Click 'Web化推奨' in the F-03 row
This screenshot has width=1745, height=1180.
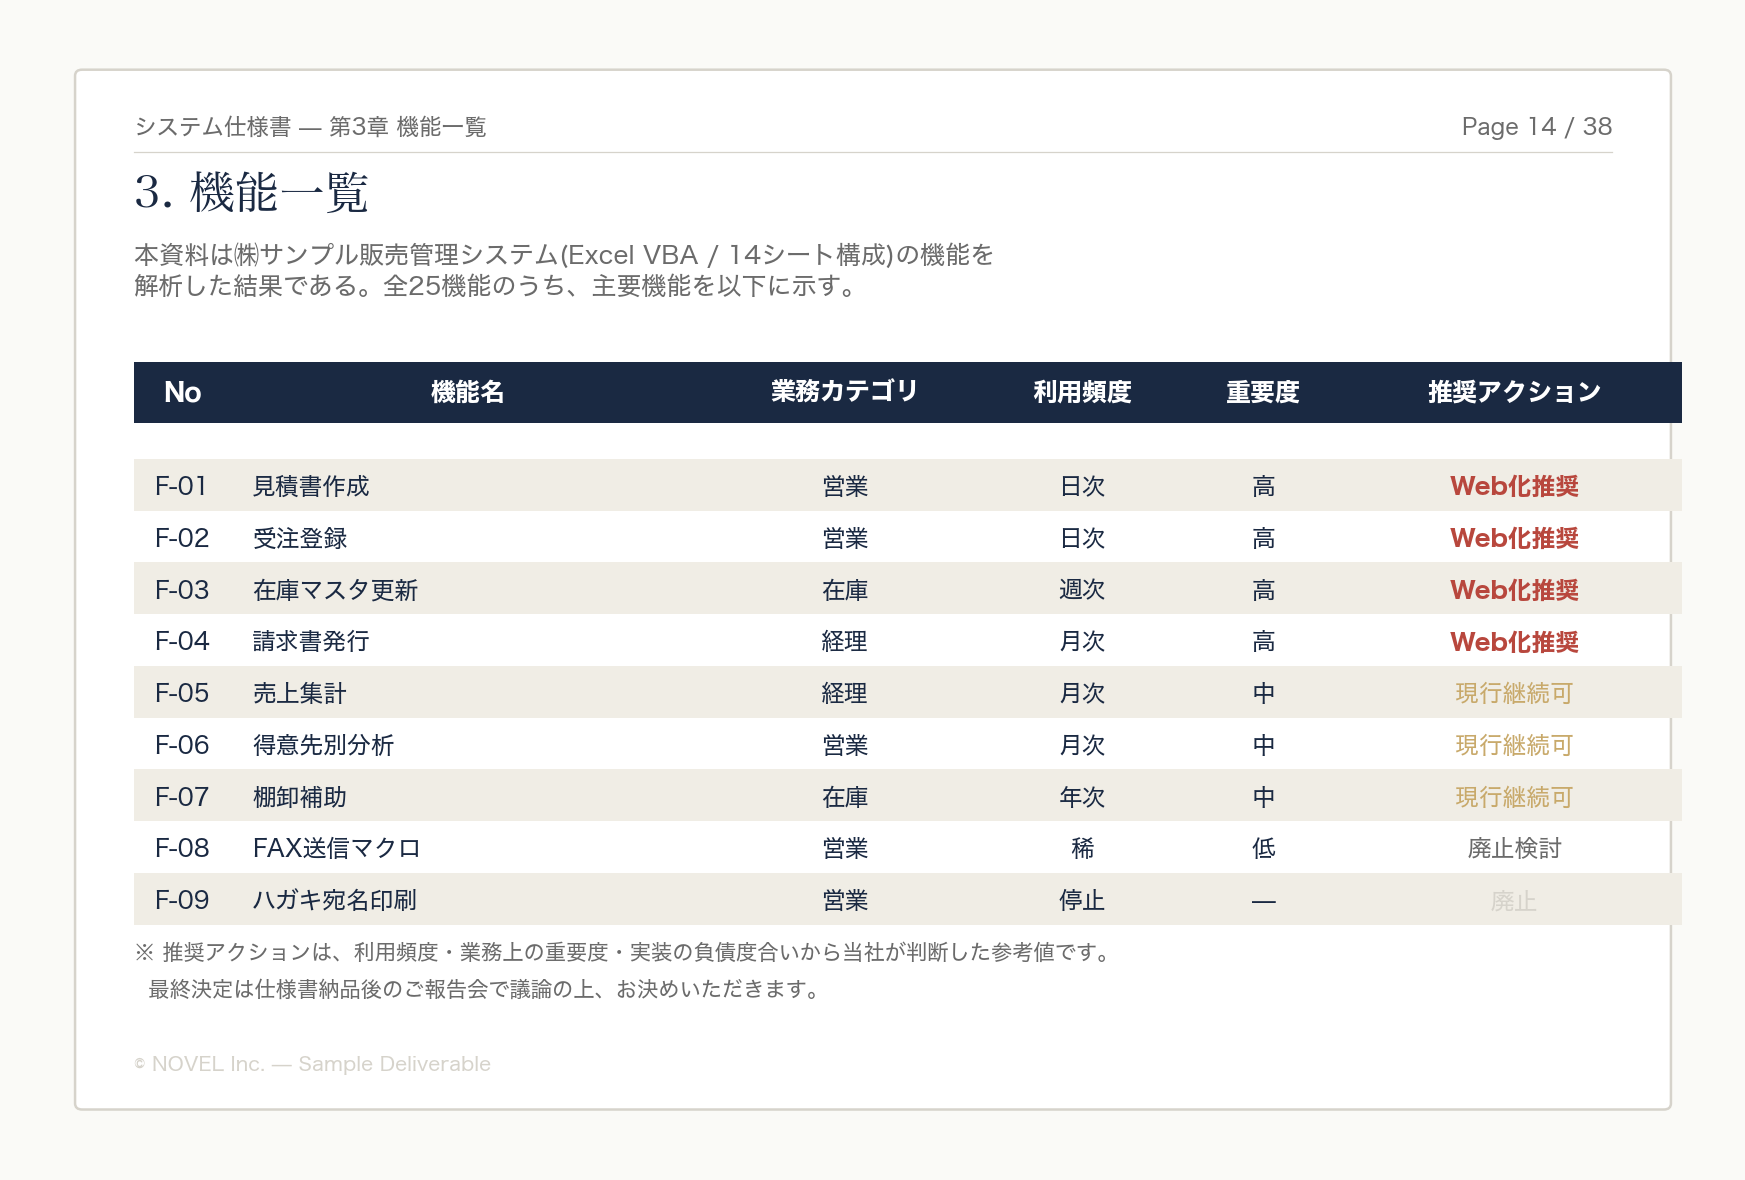[x=1514, y=590]
